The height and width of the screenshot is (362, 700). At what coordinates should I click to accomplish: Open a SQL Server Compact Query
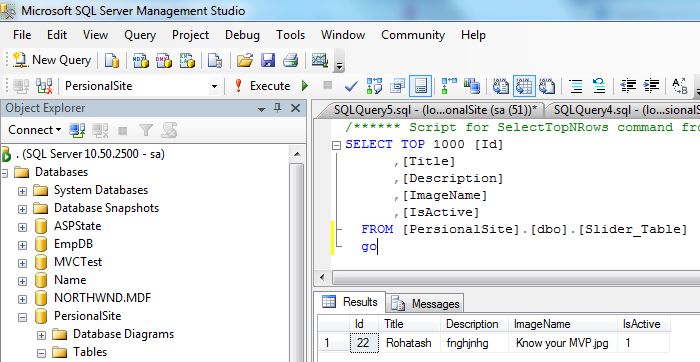tap(215, 60)
